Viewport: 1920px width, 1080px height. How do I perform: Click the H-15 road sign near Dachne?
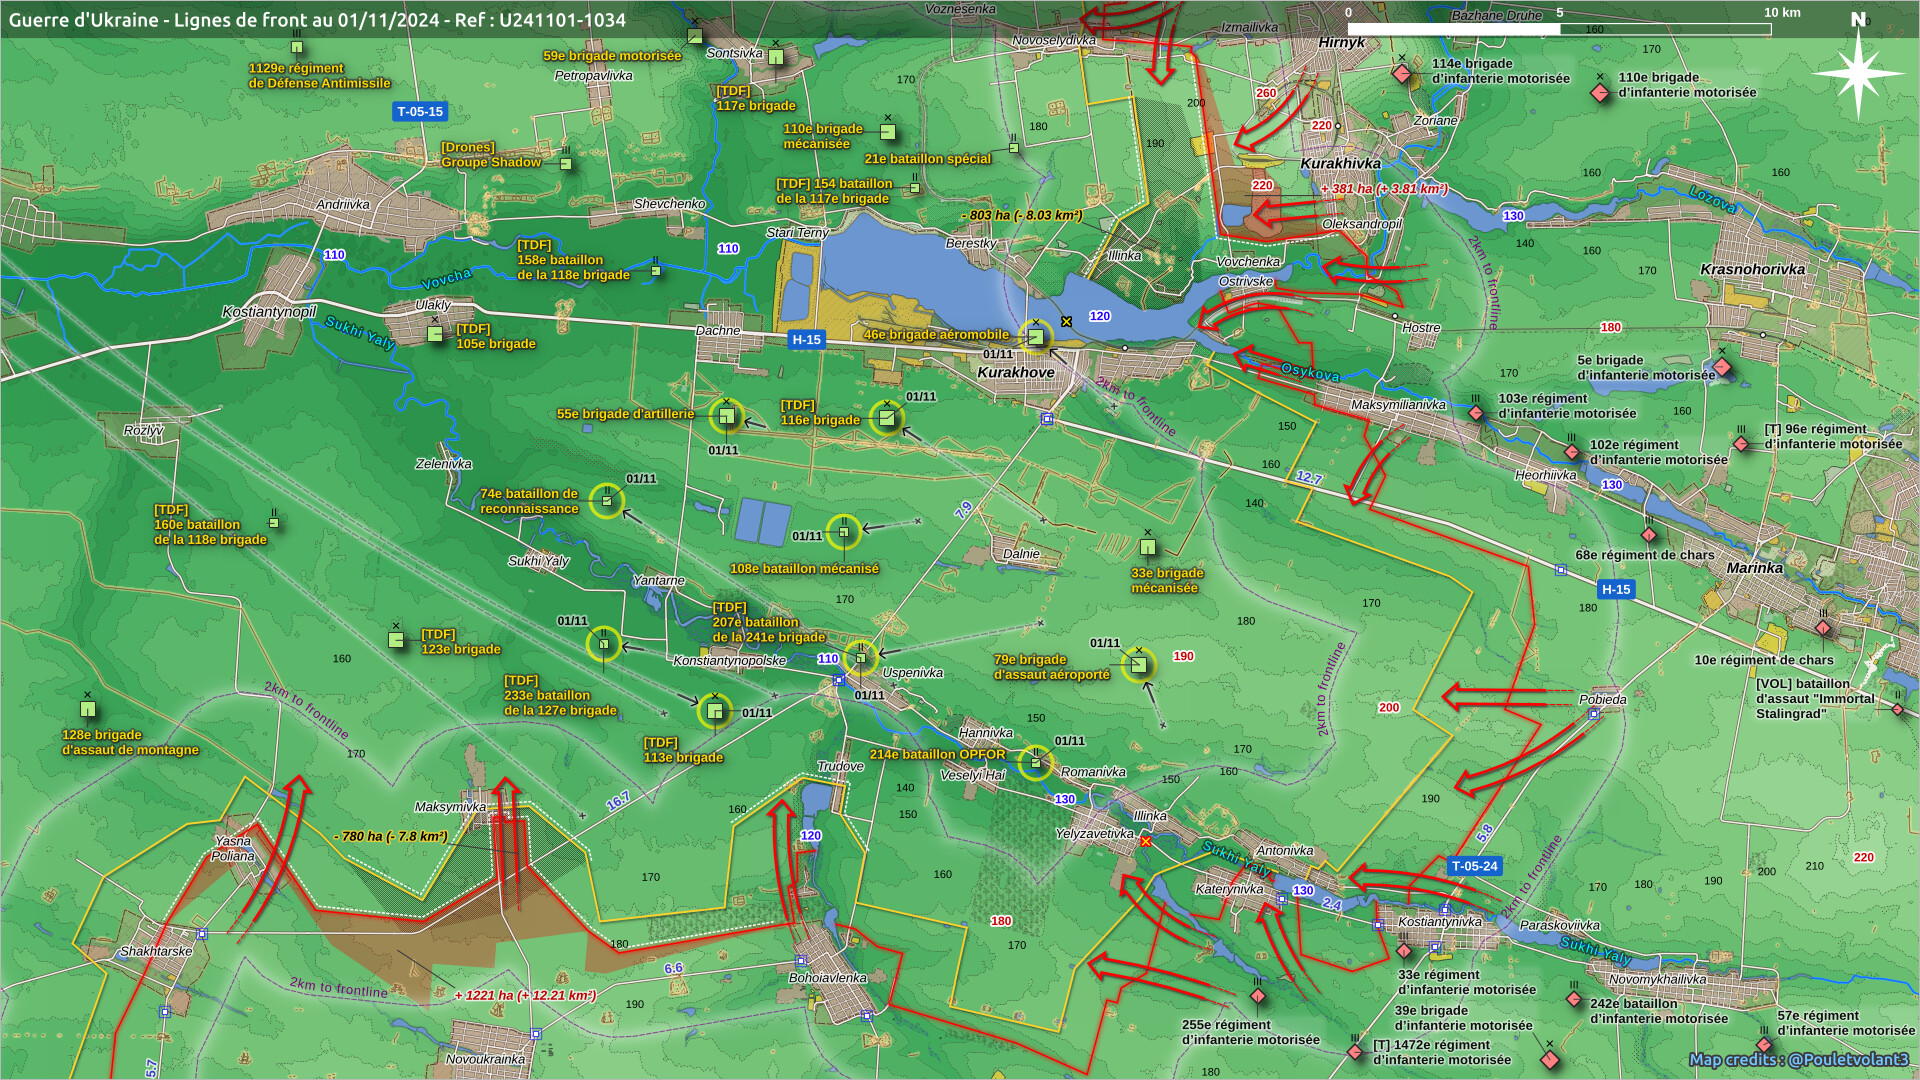click(x=806, y=339)
